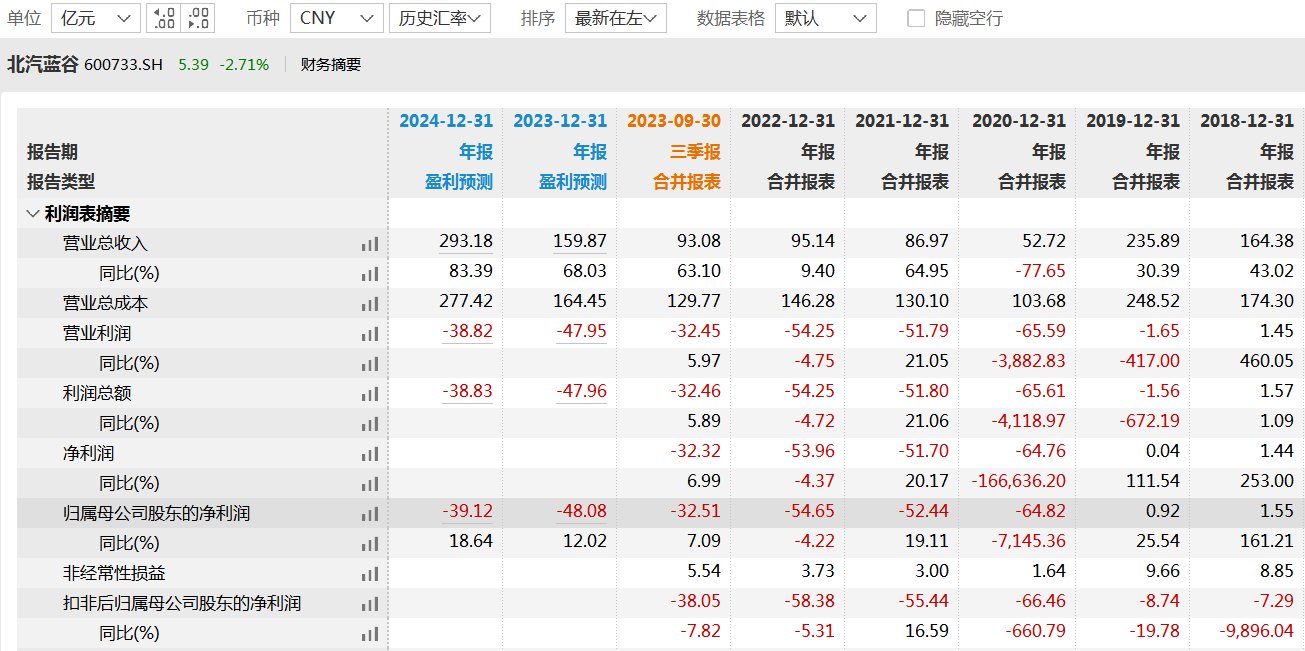Open chart icon for 利润总额 同比(%) row

(370, 423)
